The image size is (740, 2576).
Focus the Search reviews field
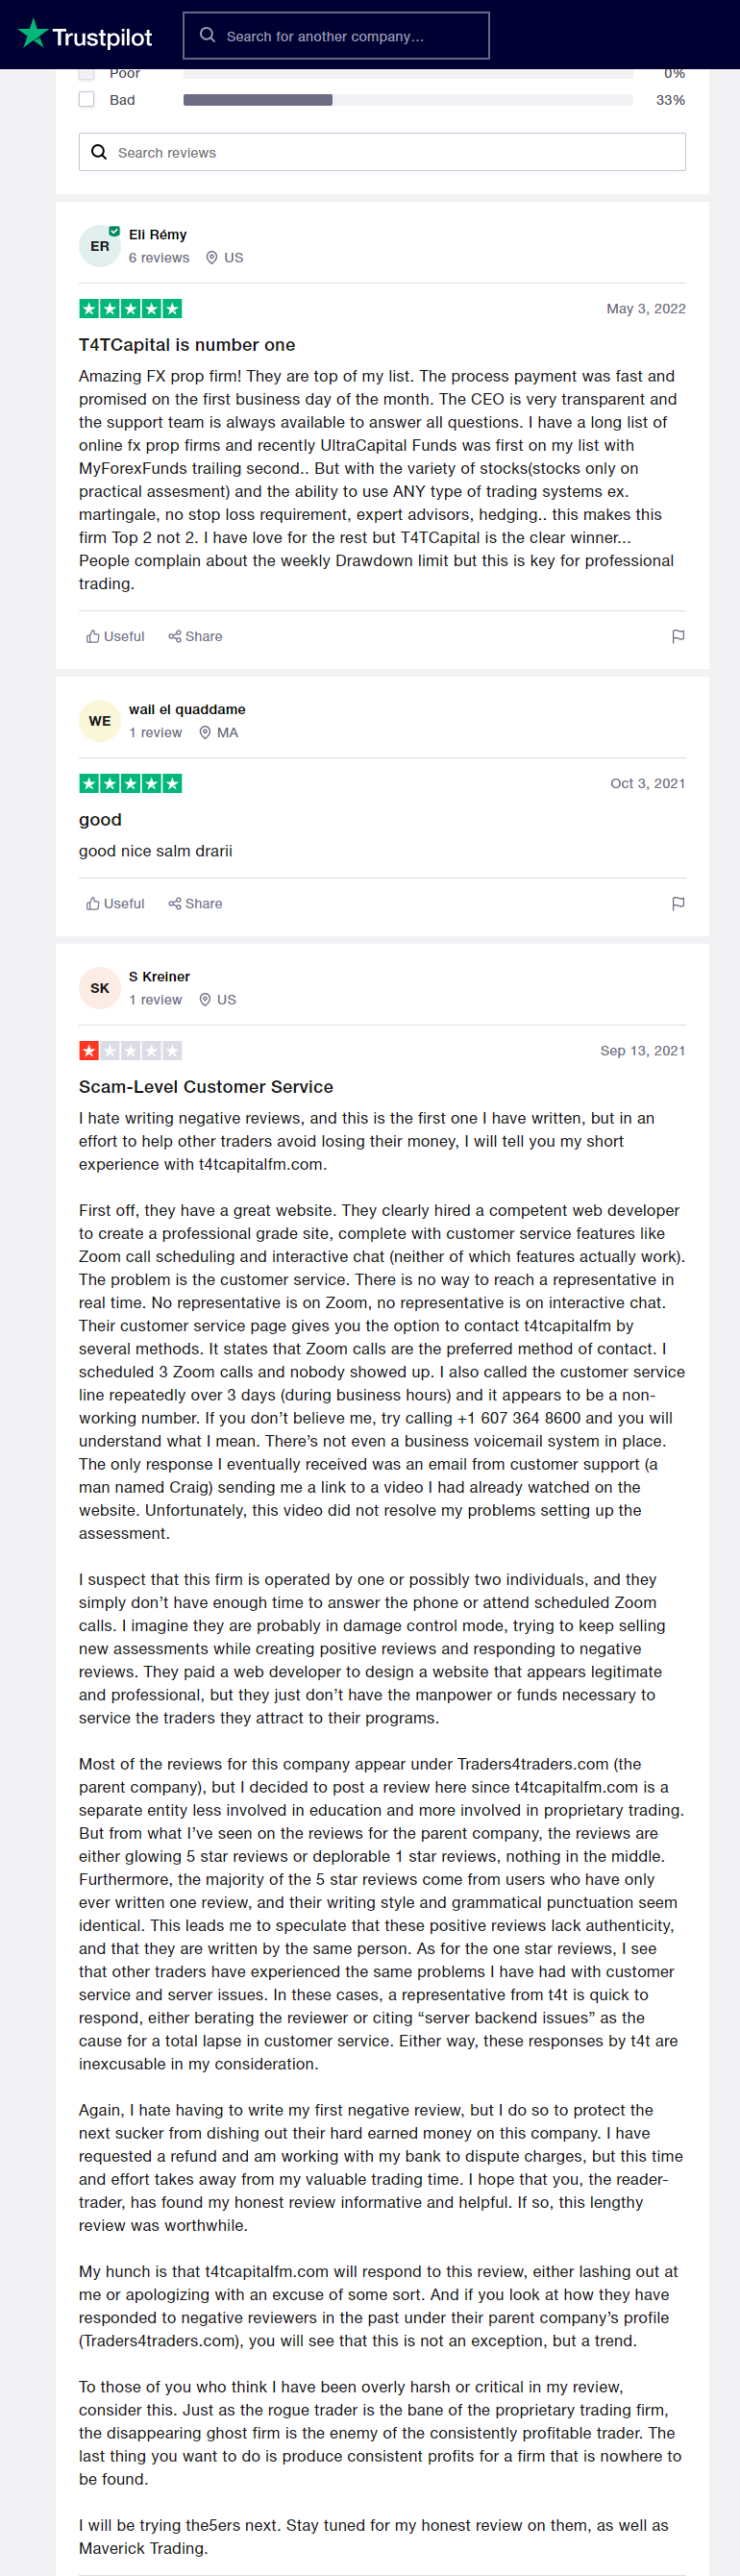pos(382,152)
